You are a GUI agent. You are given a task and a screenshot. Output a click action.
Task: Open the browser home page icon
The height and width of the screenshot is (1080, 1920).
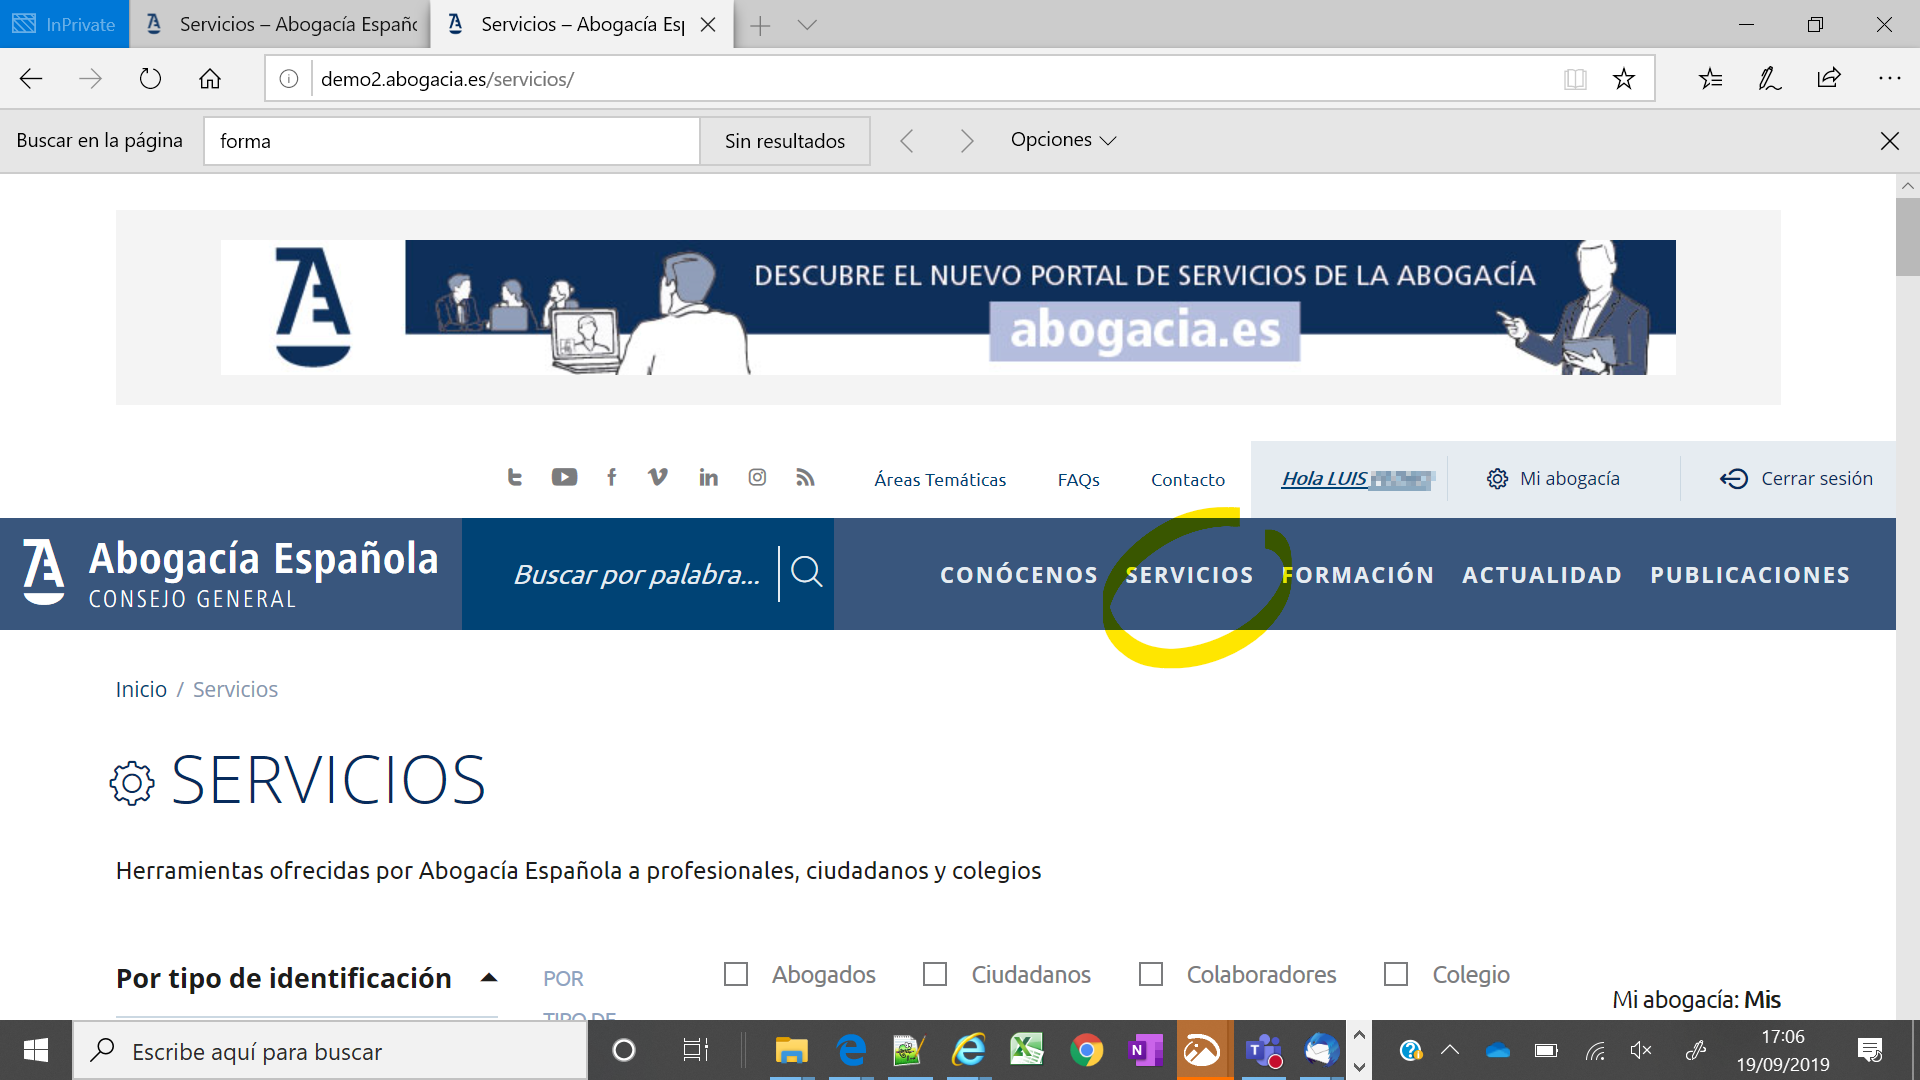pyautogui.click(x=210, y=79)
